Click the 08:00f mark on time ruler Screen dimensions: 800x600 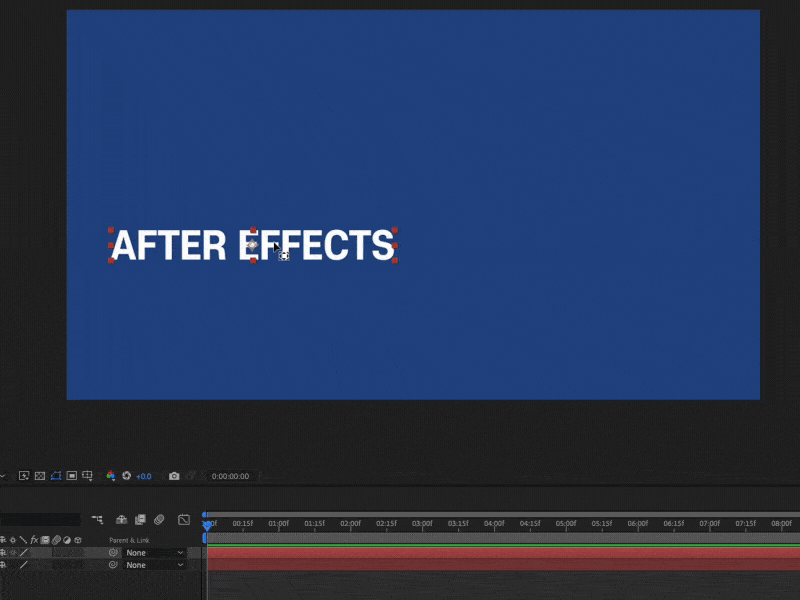781,523
